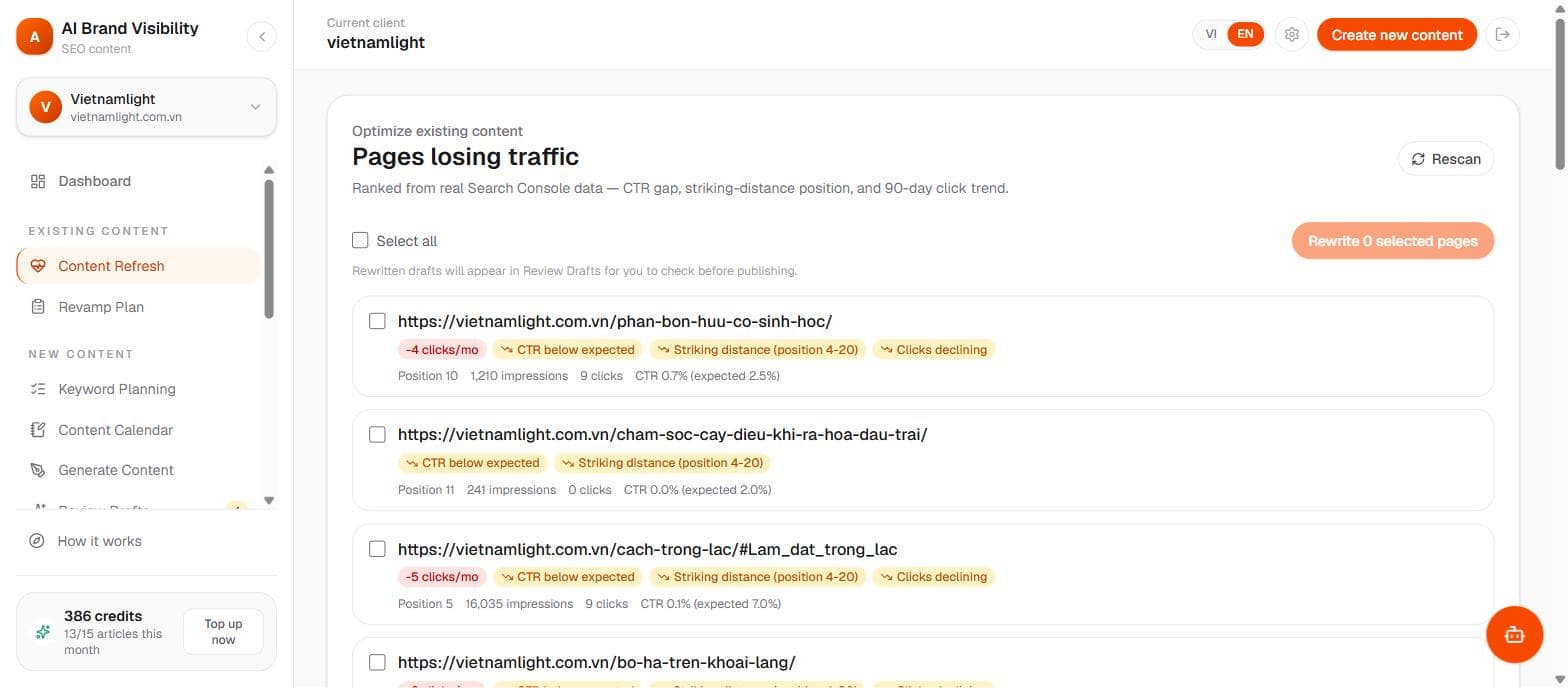Click the Rescan button
This screenshot has height=688, width=1568.
click(1445, 159)
